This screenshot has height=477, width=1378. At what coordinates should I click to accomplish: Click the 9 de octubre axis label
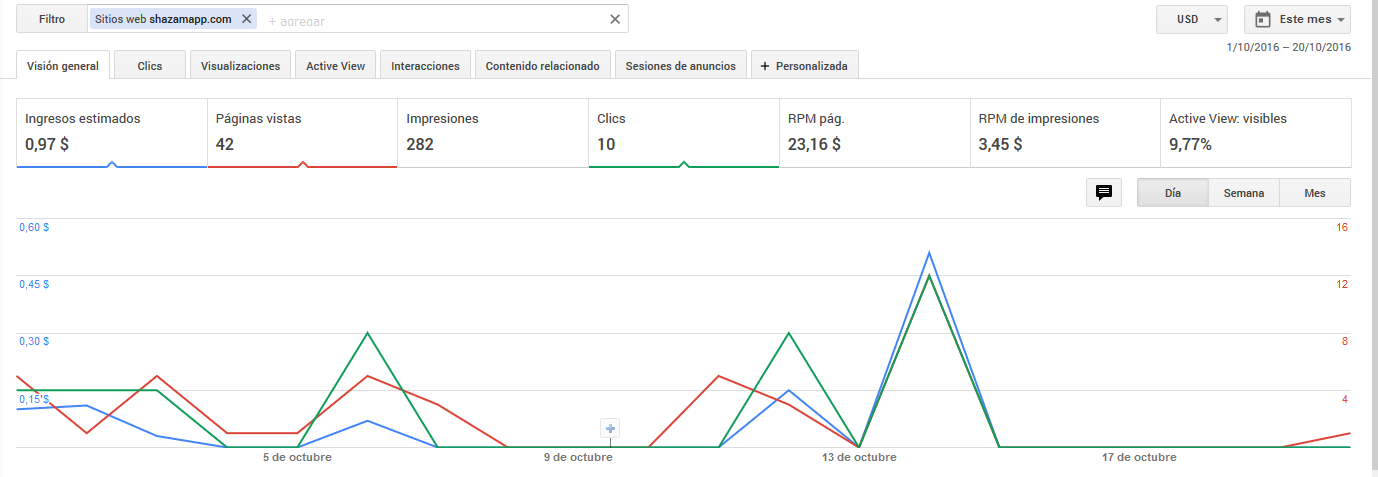coord(578,457)
